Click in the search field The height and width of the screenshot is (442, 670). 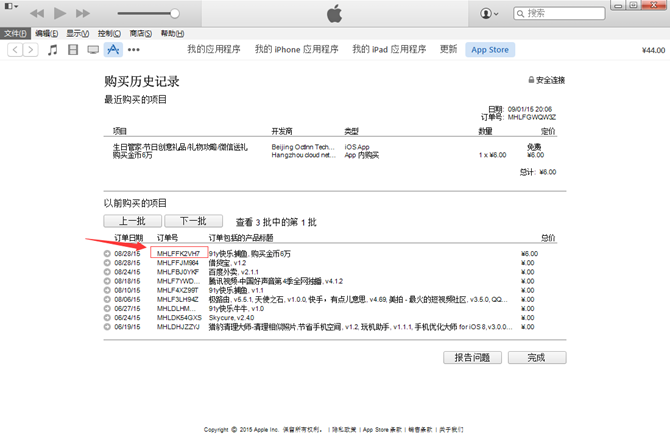point(559,13)
